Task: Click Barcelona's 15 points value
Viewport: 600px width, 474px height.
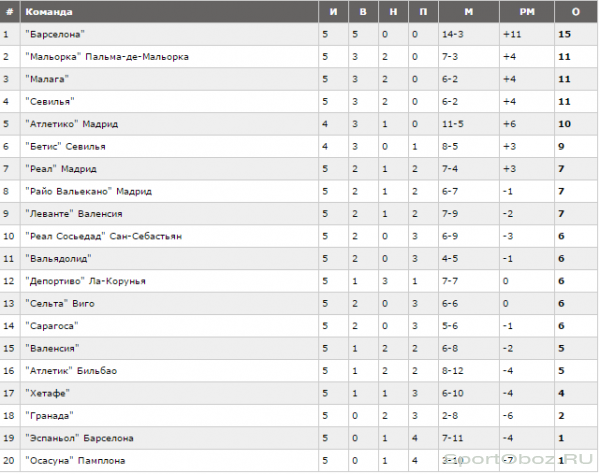Action: 564,34
